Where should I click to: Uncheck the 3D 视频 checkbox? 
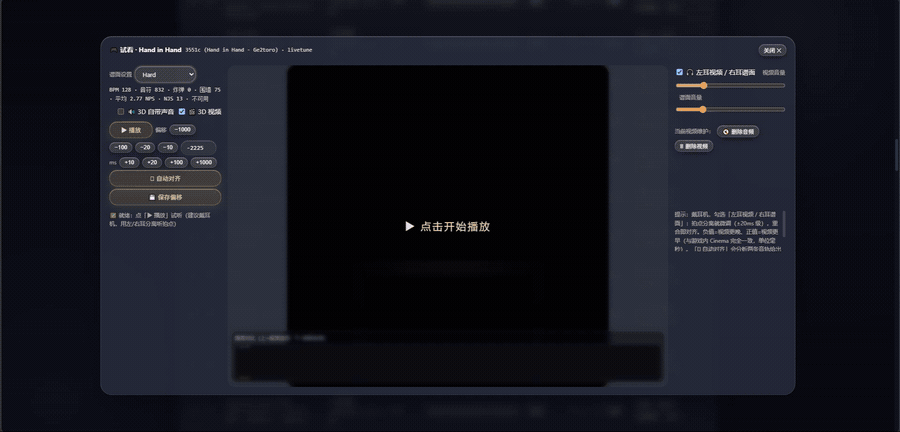[182, 112]
